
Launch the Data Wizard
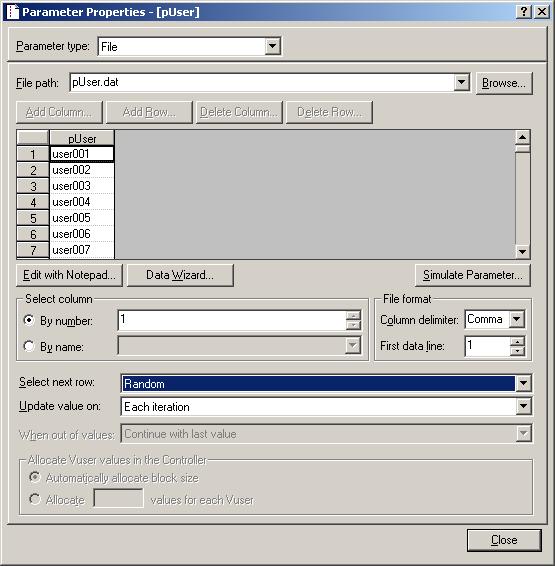pyautogui.click(x=180, y=275)
